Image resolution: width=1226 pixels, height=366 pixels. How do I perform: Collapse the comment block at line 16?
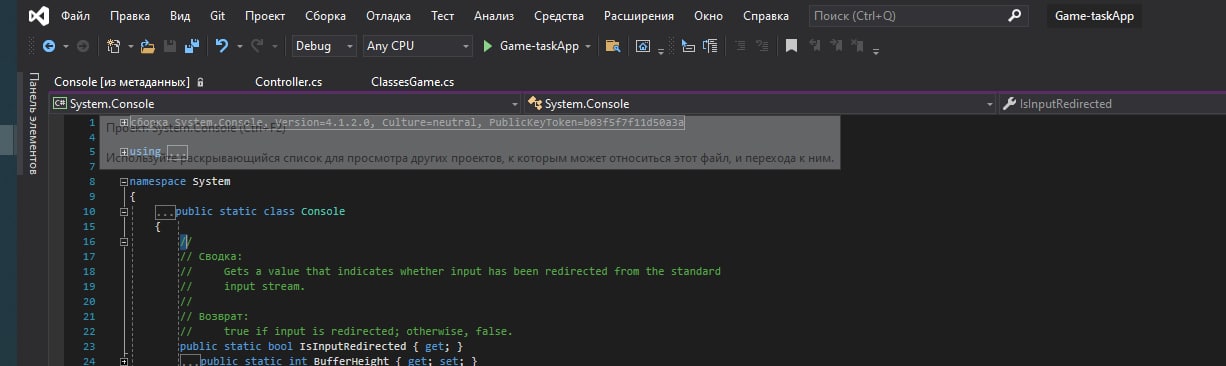123,242
